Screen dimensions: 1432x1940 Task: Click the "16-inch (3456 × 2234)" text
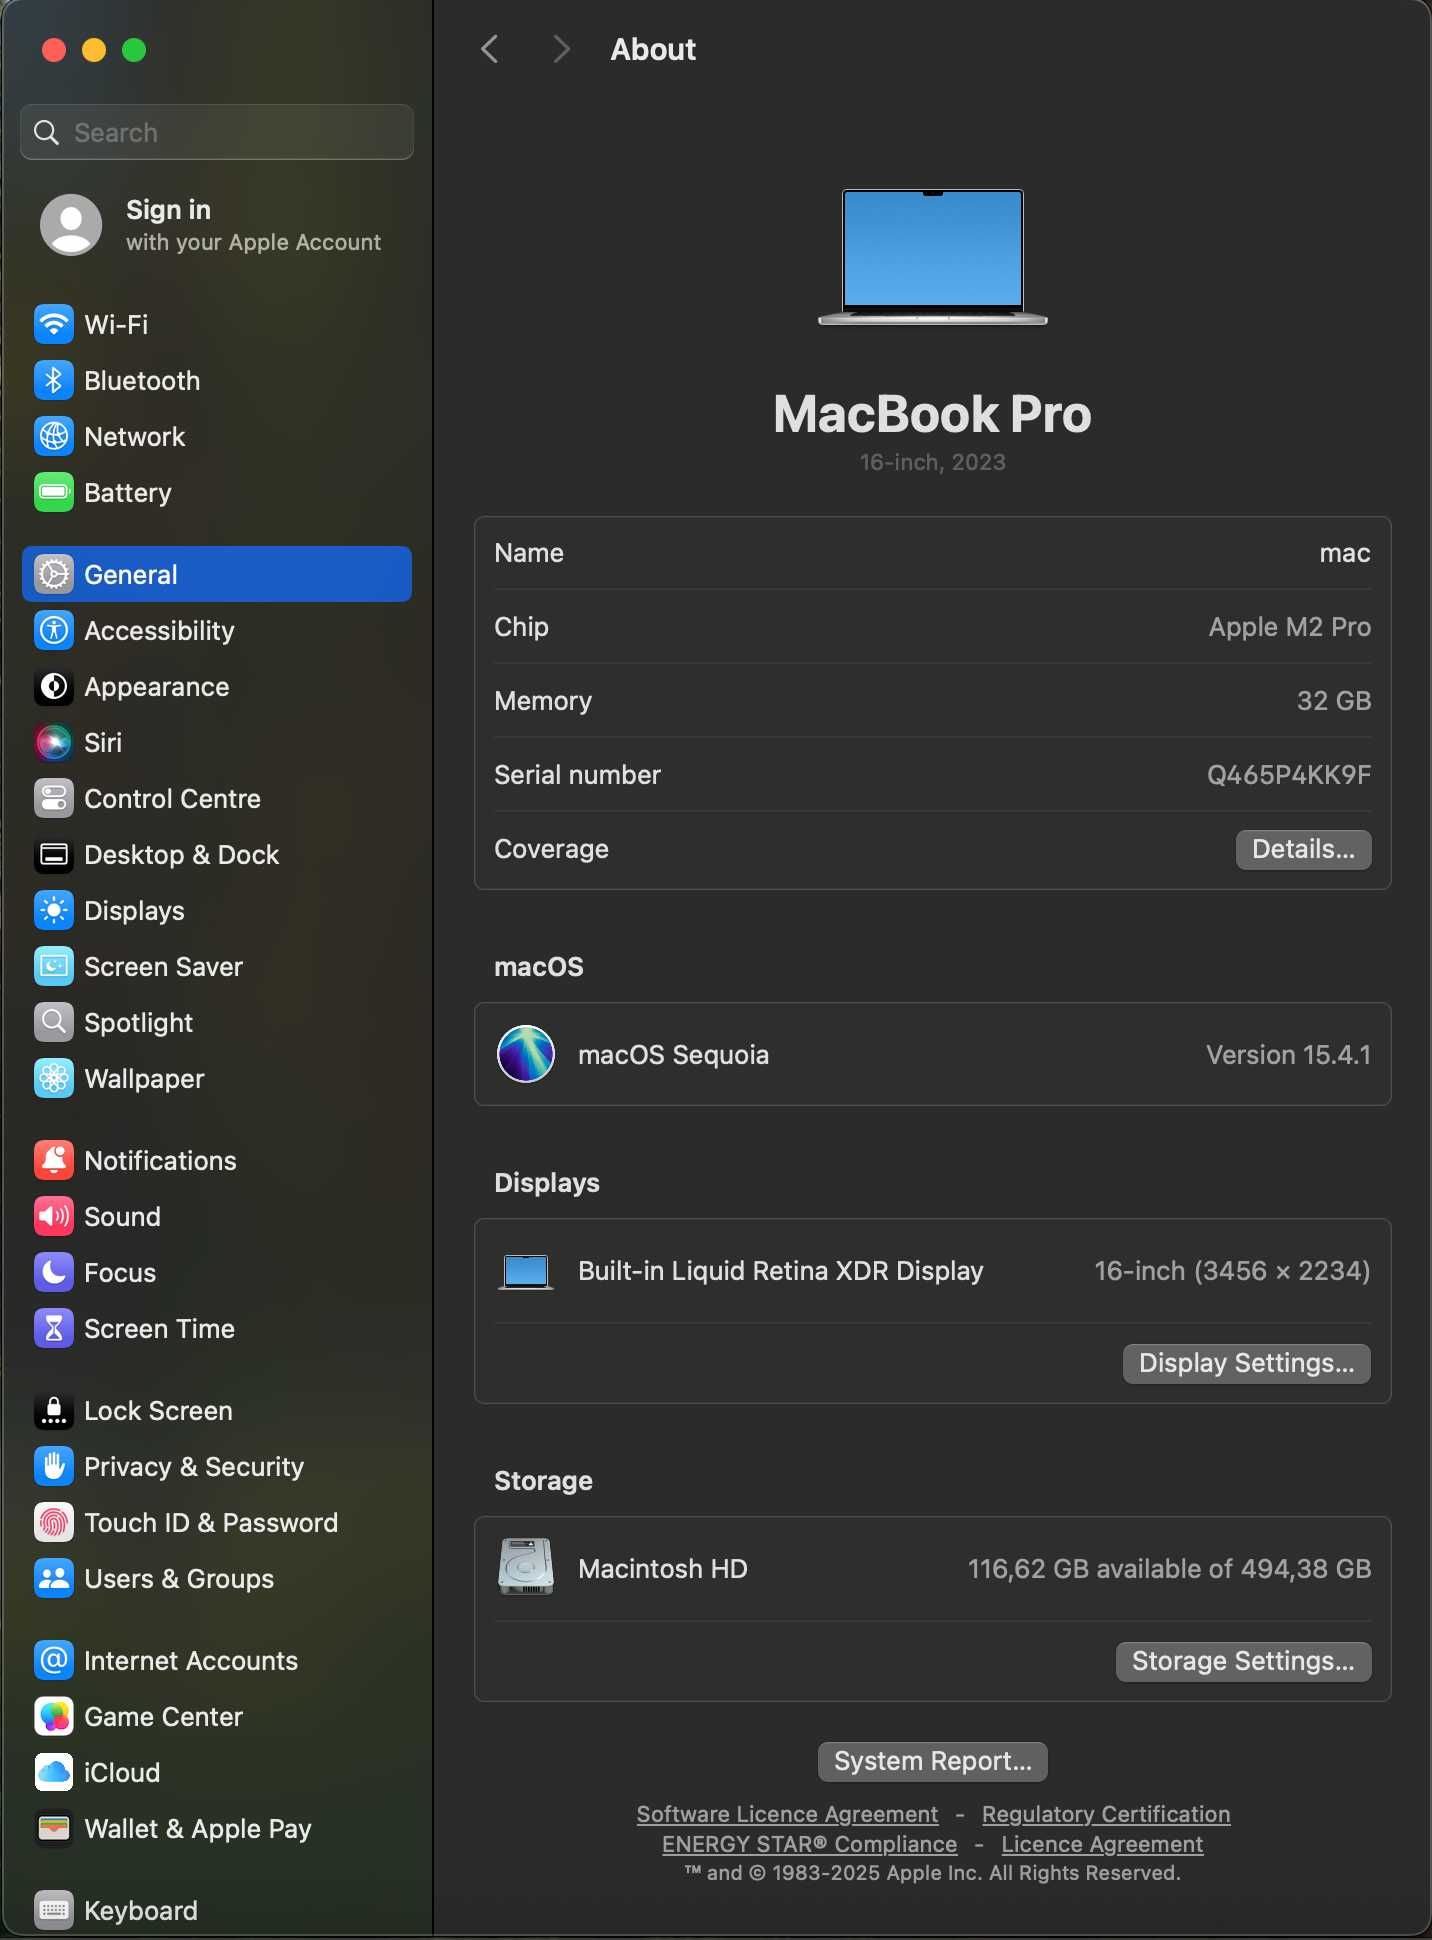coord(1232,1271)
